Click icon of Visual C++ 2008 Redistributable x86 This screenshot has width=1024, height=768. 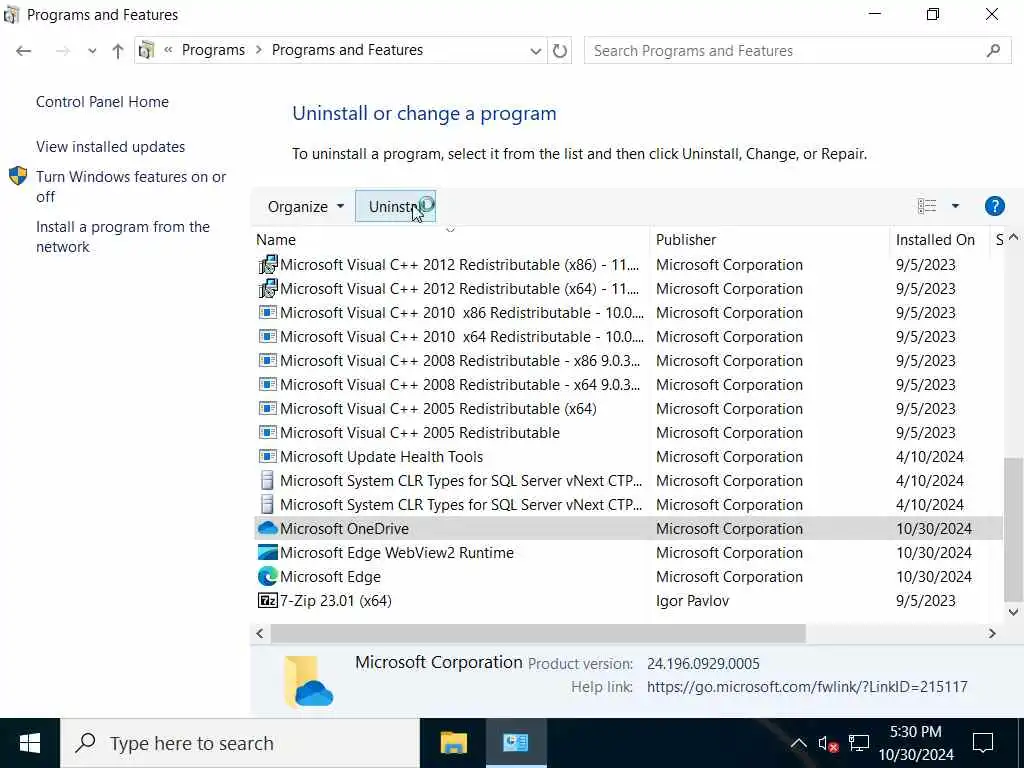(x=268, y=360)
